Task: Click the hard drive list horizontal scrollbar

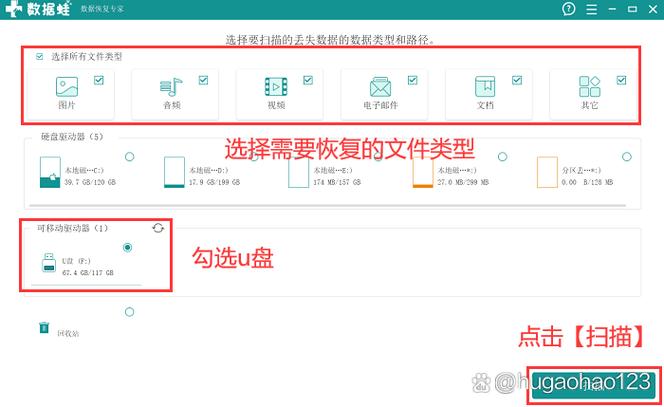Action: 328,205
